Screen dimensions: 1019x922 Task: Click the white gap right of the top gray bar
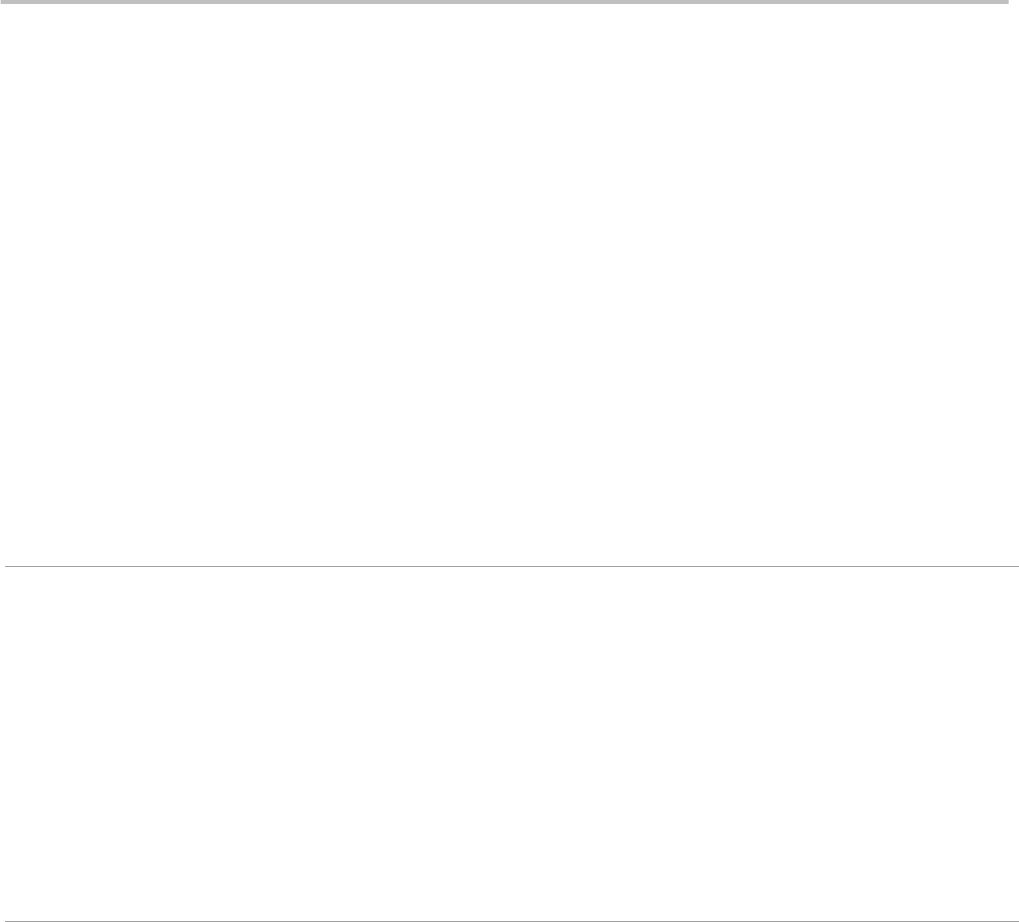1014,2
